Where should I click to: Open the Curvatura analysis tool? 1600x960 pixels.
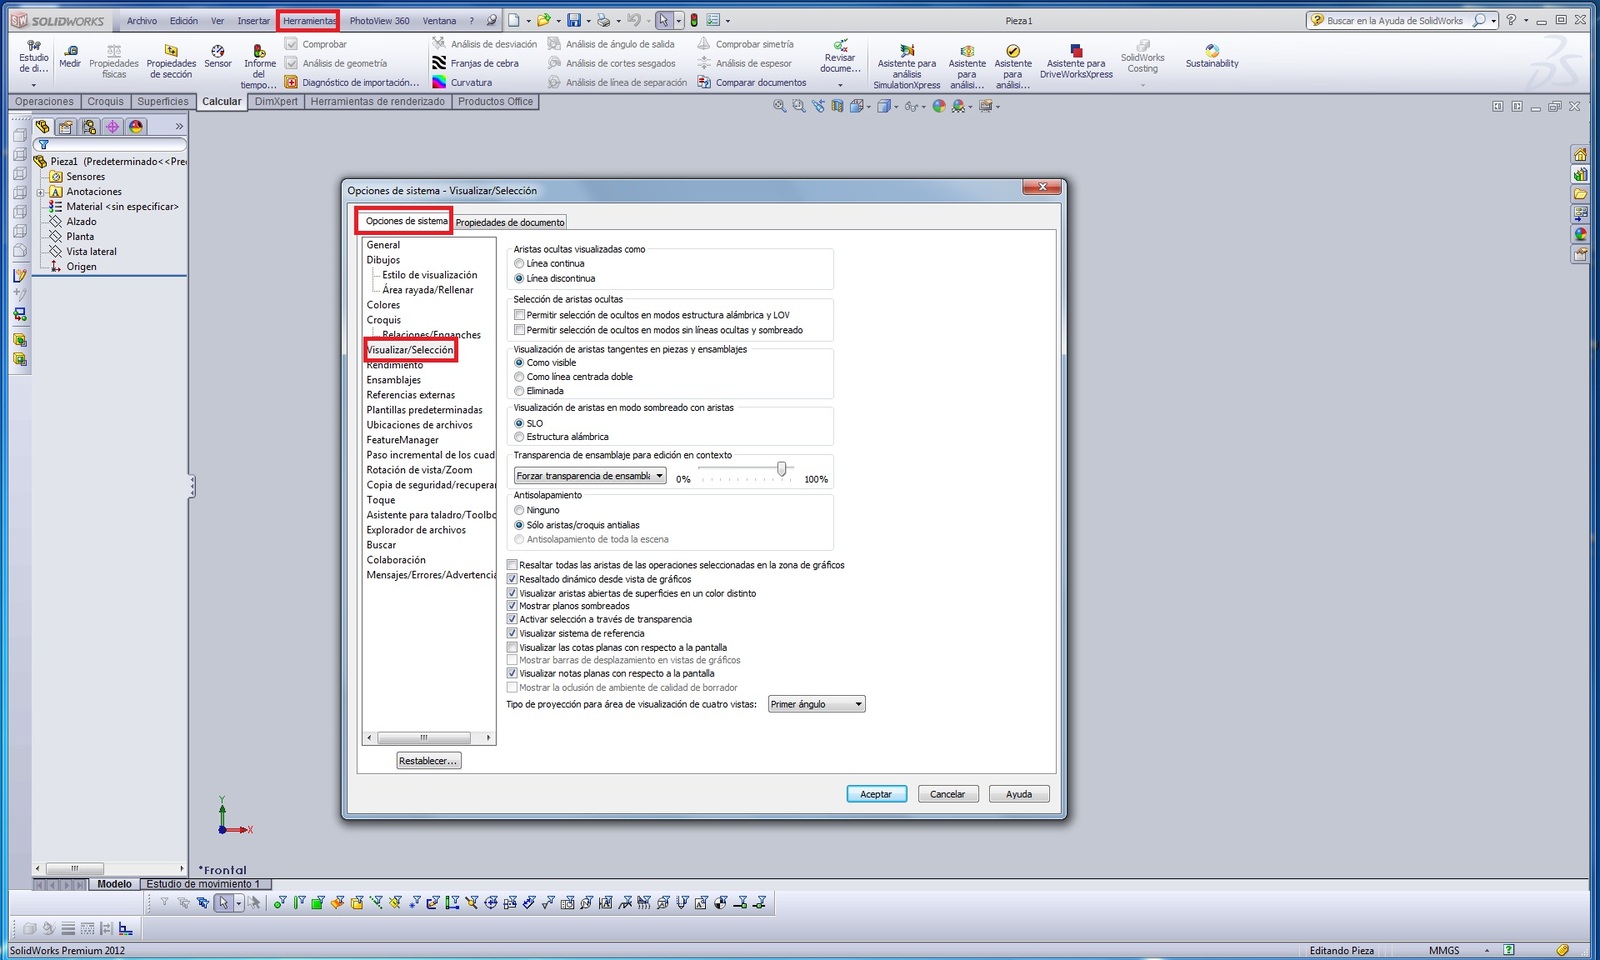(439, 82)
